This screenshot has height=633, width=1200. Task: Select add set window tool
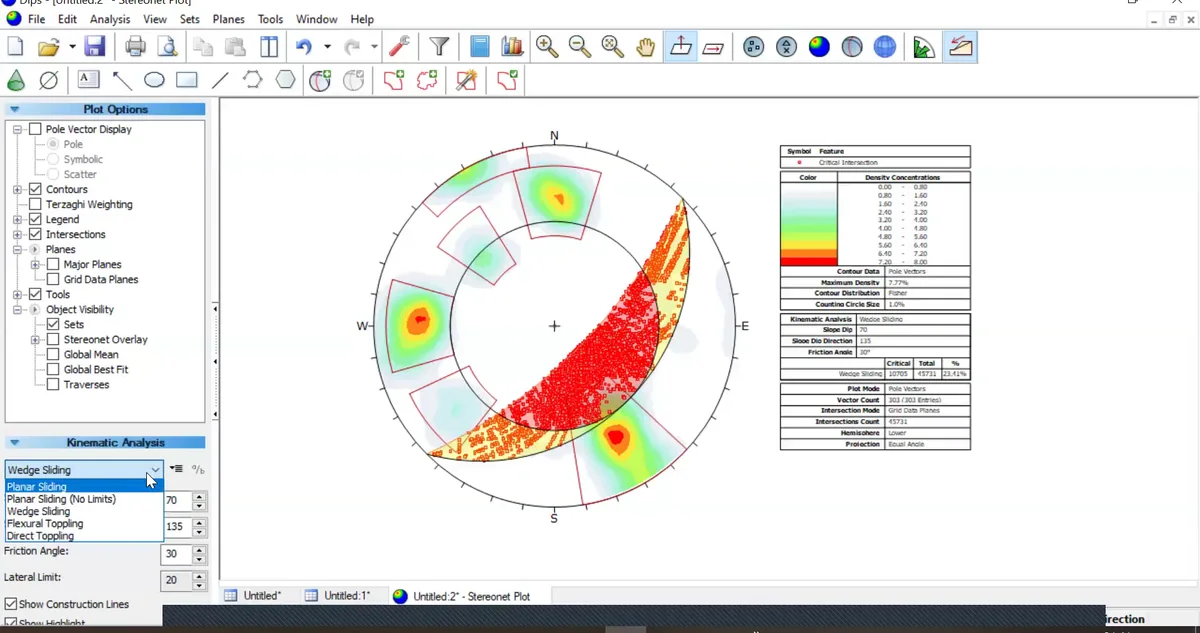coord(394,80)
